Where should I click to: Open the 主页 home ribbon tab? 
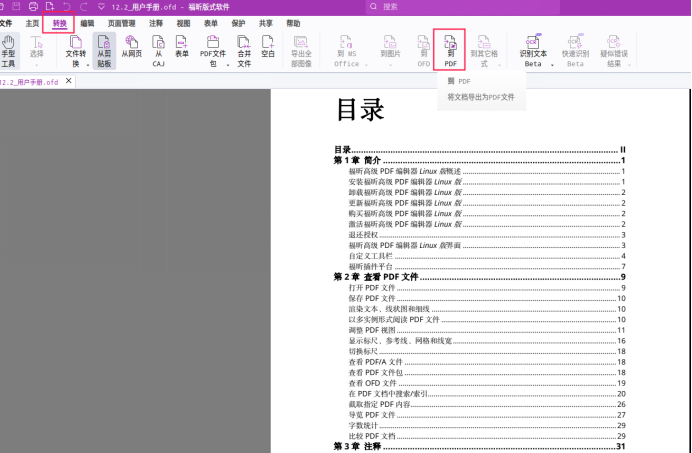(x=32, y=23)
